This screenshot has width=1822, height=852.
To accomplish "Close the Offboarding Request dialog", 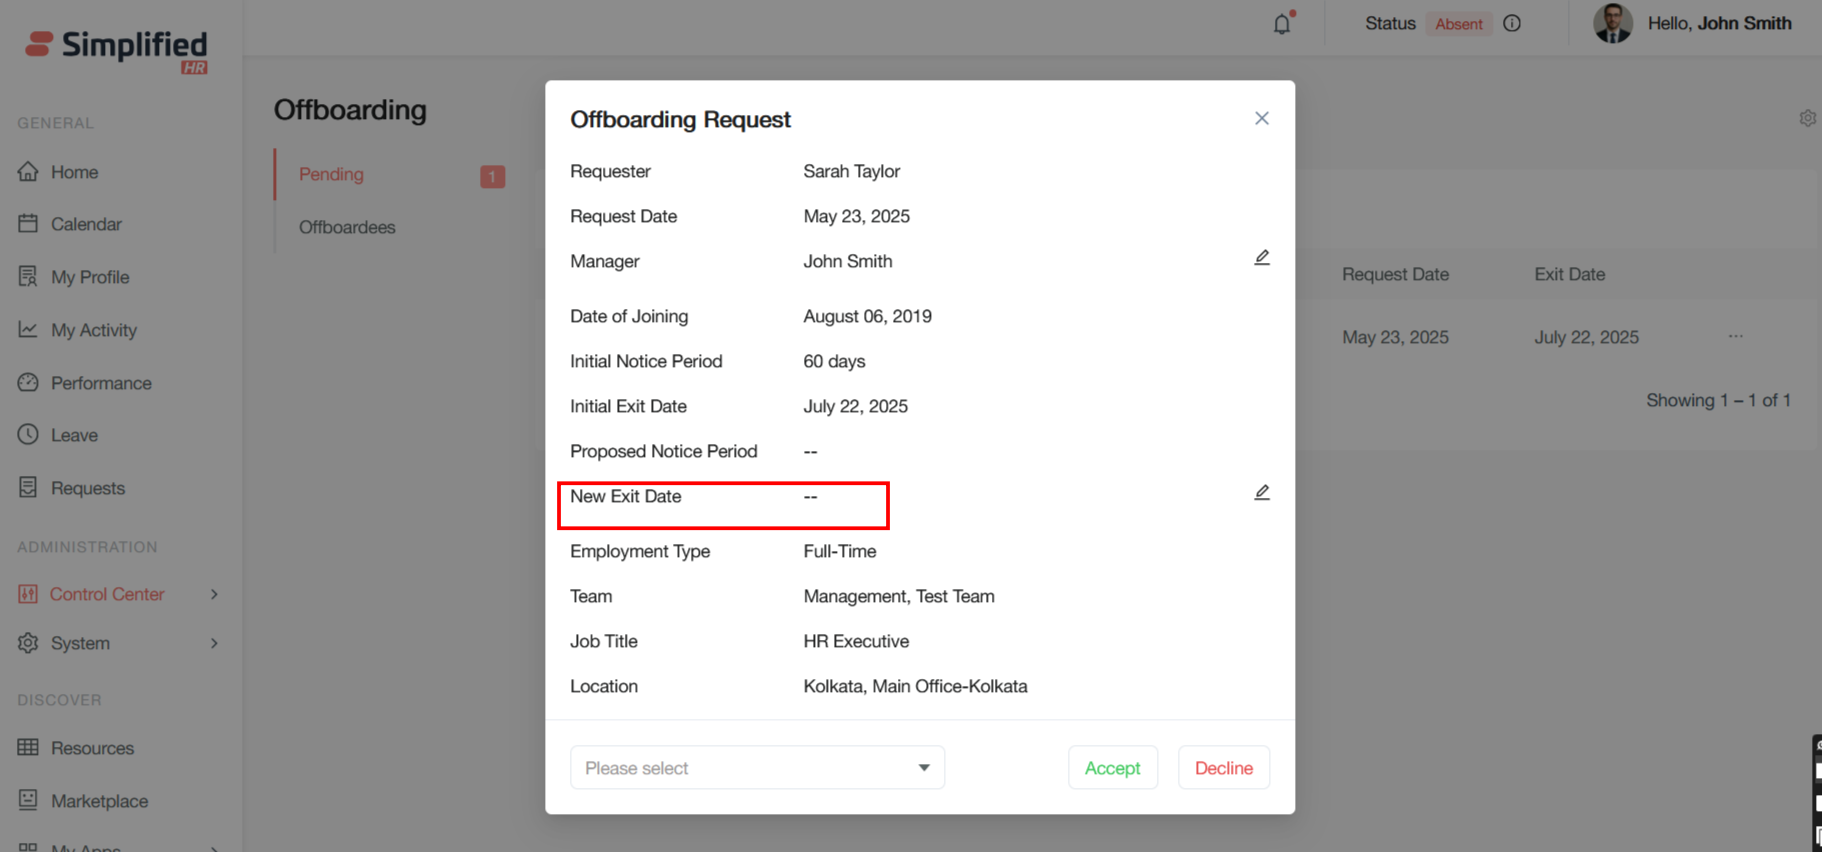I will click(x=1262, y=118).
